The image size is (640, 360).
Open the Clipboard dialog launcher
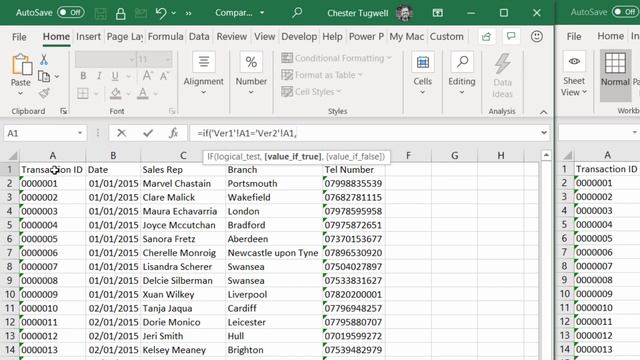tap(63, 111)
